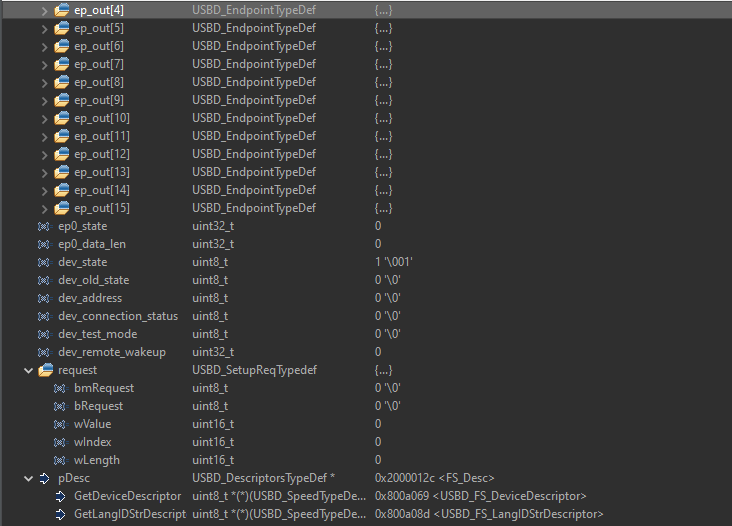
Task: Expand ep_out[13] chevron
Action: point(44,173)
